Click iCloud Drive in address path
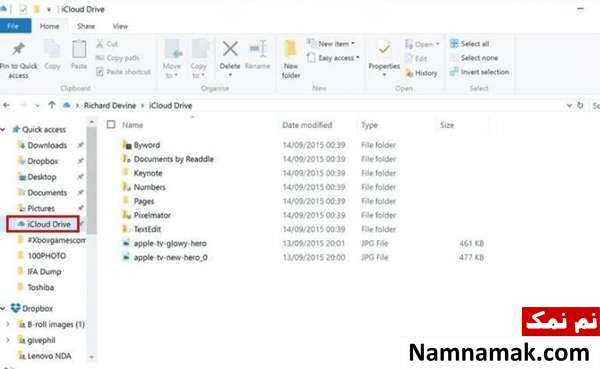 click(171, 106)
